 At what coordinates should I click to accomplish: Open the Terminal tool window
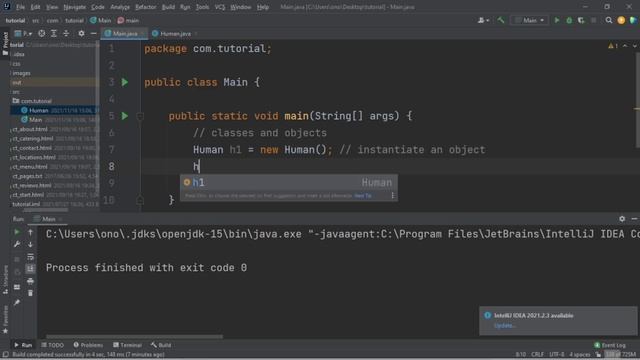click(127, 345)
